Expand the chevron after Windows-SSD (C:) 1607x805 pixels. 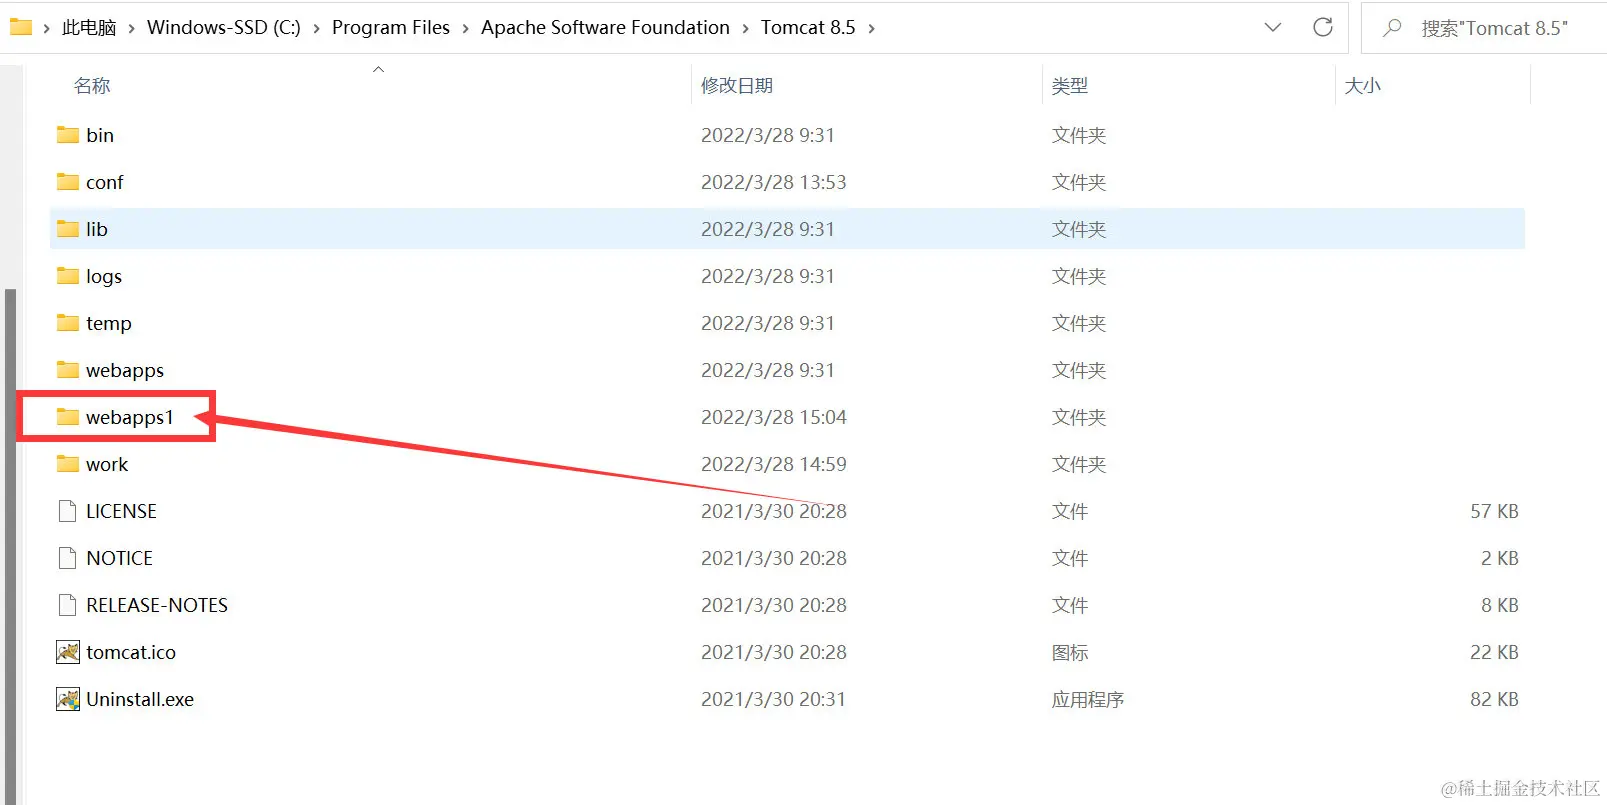[316, 28]
